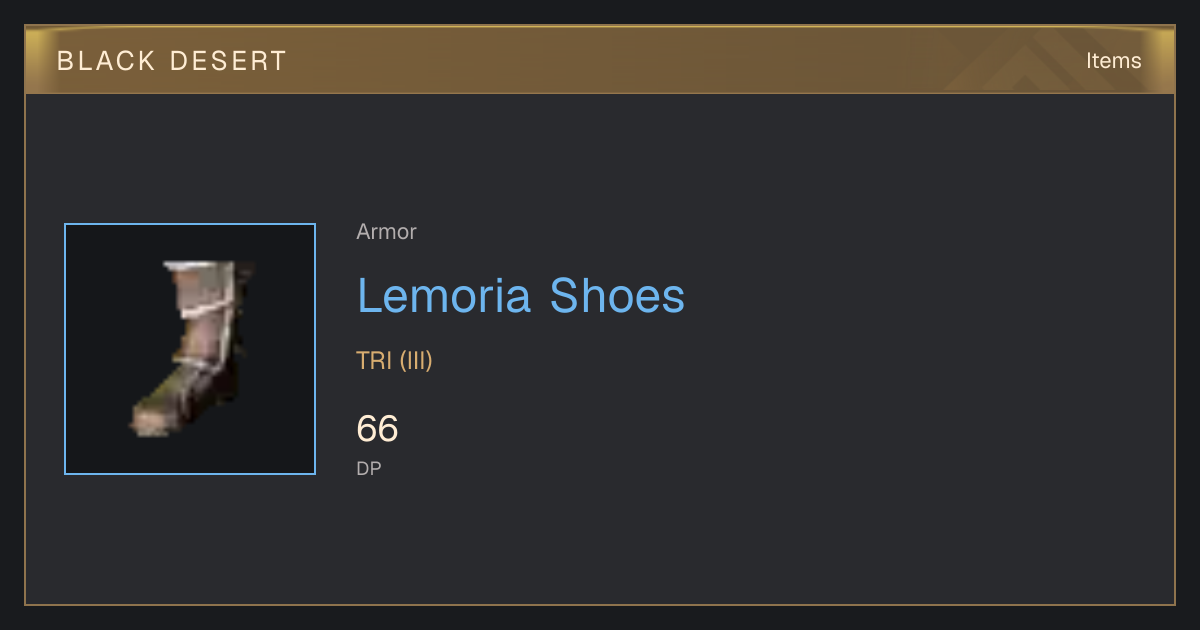Click the boot's toe in the thumbnail
1200x630 pixels.
click(x=150, y=422)
